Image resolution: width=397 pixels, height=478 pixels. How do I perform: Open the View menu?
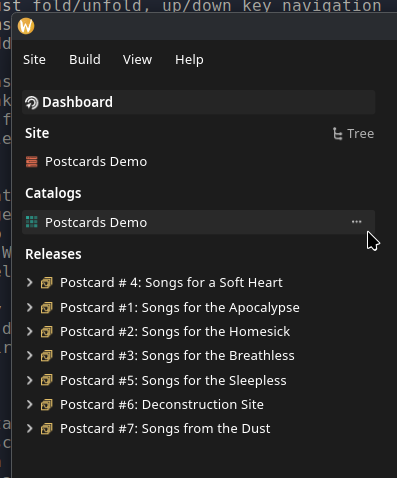click(137, 60)
